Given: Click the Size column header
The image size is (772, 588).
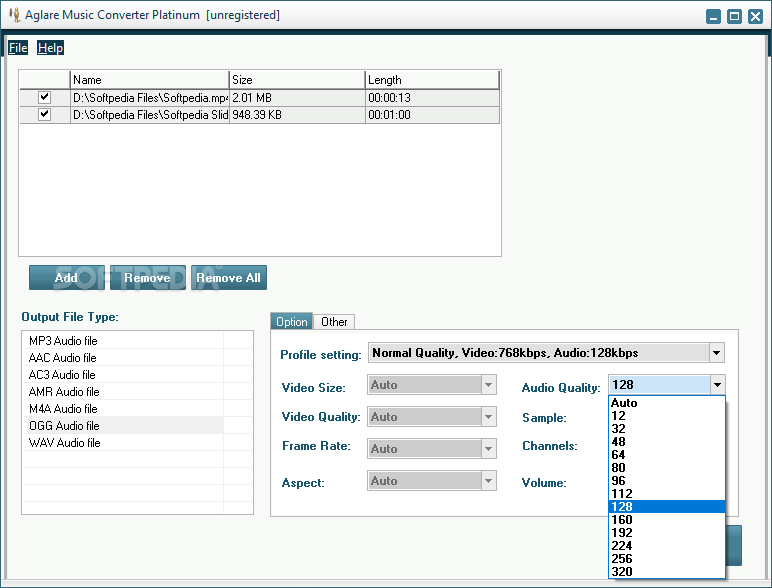Looking at the screenshot, I should pyautogui.click(x=297, y=80).
